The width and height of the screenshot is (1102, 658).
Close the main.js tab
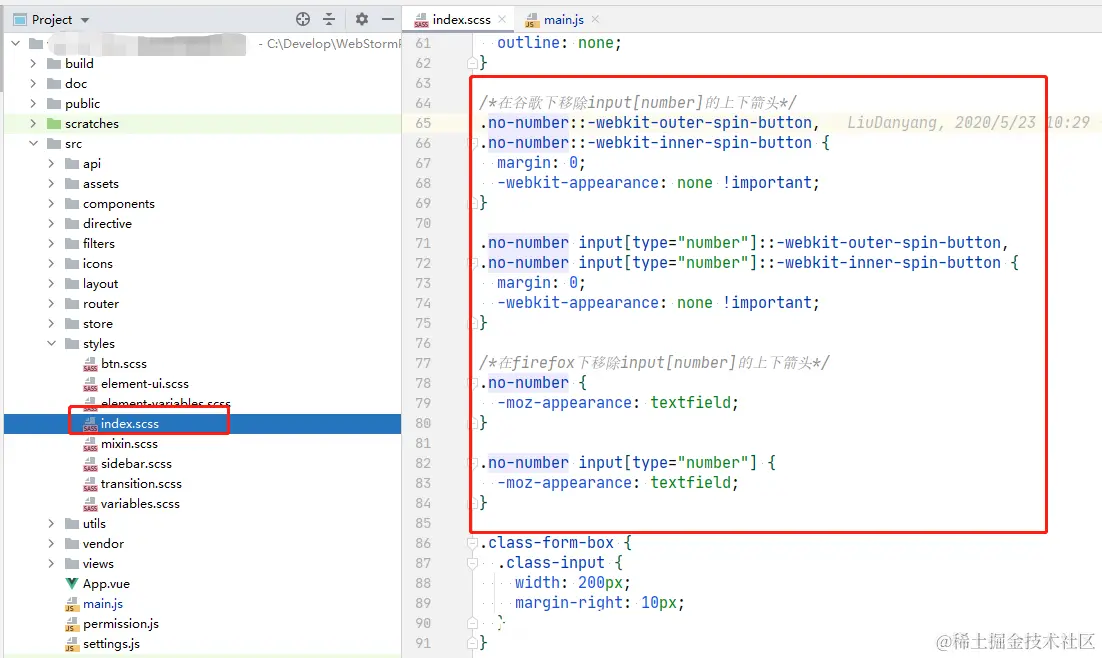click(595, 19)
